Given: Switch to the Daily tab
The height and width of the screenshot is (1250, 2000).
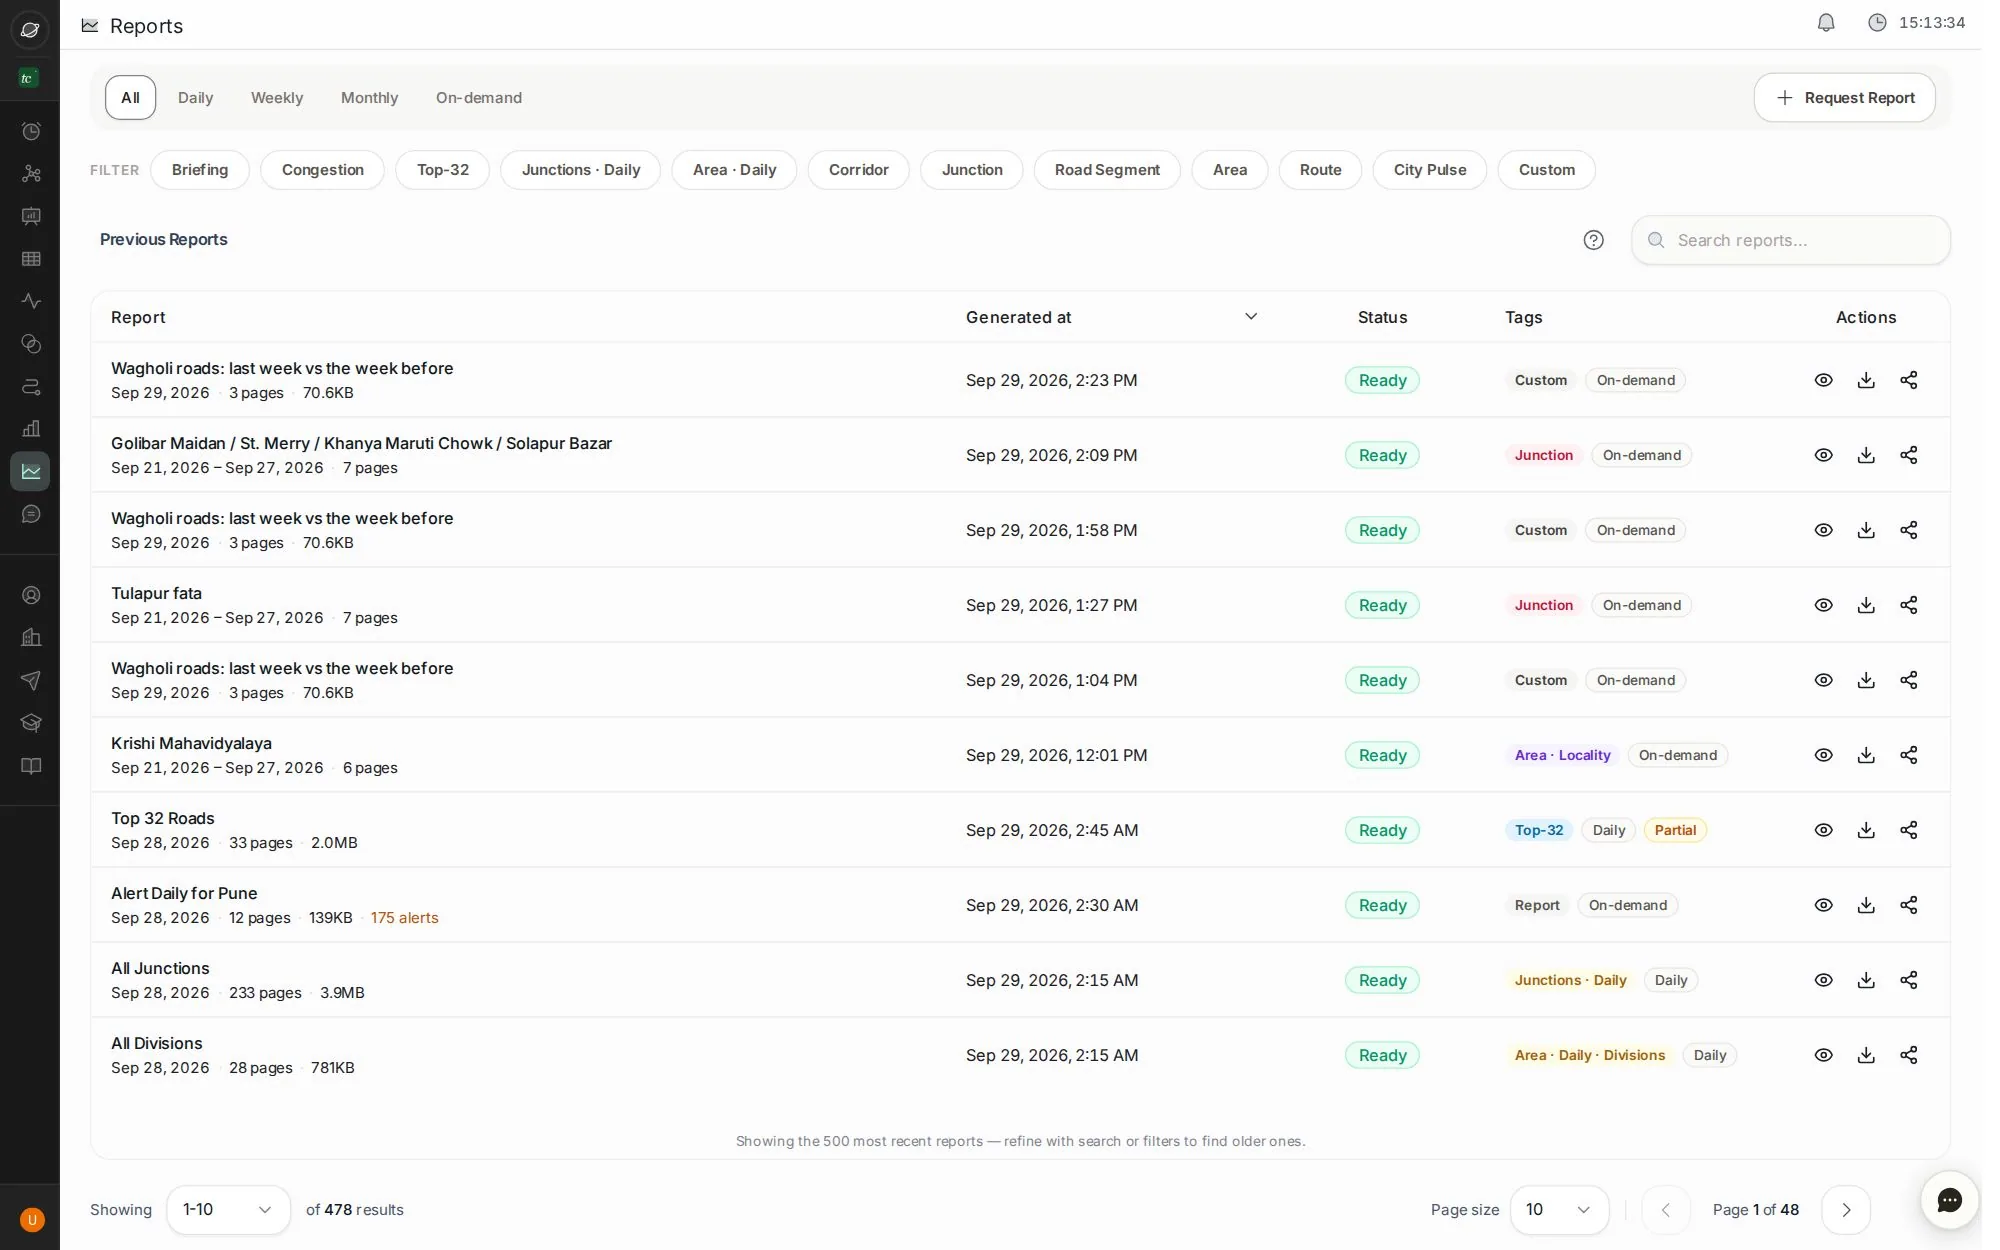Looking at the screenshot, I should coord(196,98).
